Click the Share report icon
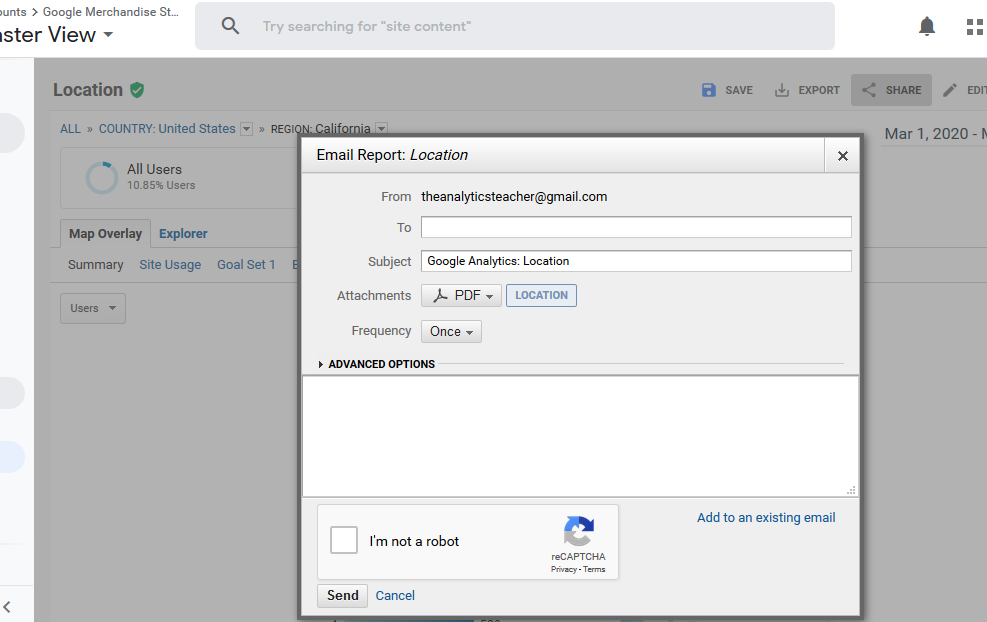The height and width of the screenshot is (622, 987). pyautogui.click(x=869, y=90)
